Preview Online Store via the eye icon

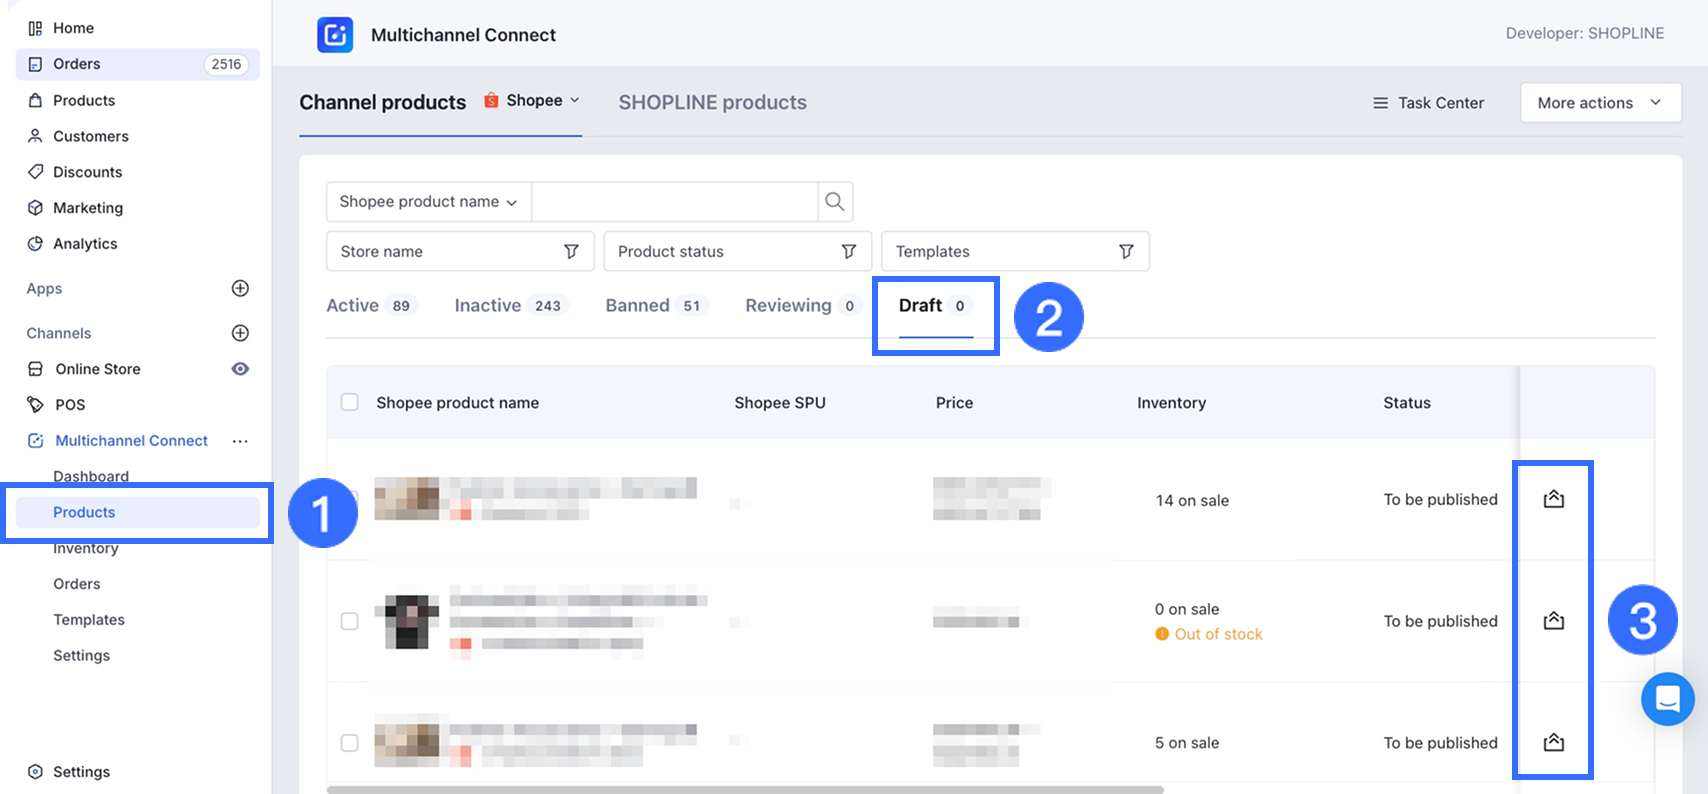tap(240, 369)
